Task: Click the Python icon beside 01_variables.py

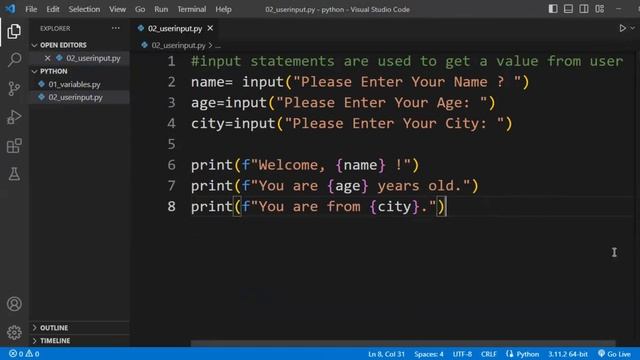Action: pyautogui.click(x=41, y=84)
